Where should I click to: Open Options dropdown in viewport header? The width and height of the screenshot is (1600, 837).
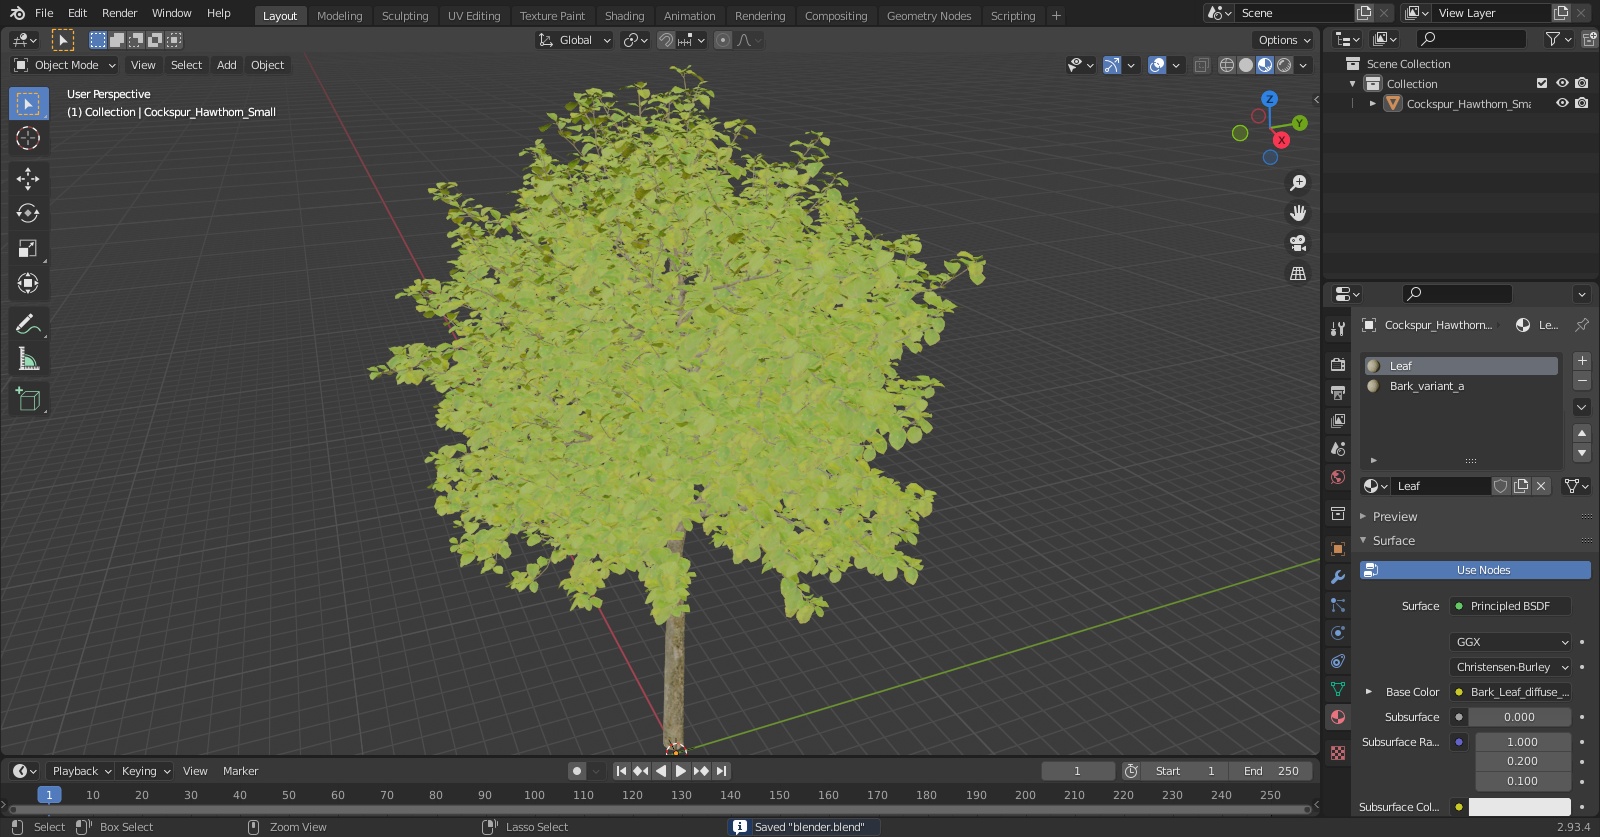(1284, 40)
